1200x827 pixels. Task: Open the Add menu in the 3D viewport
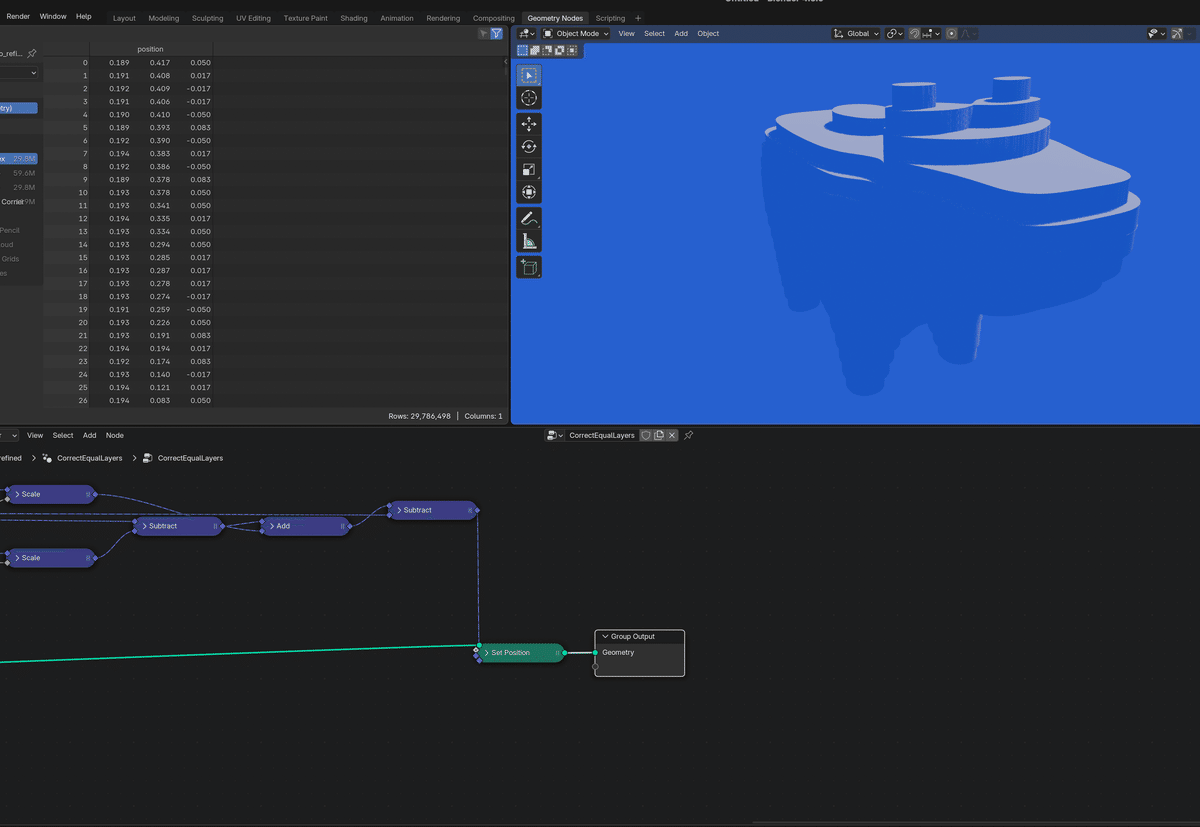pos(681,34)
